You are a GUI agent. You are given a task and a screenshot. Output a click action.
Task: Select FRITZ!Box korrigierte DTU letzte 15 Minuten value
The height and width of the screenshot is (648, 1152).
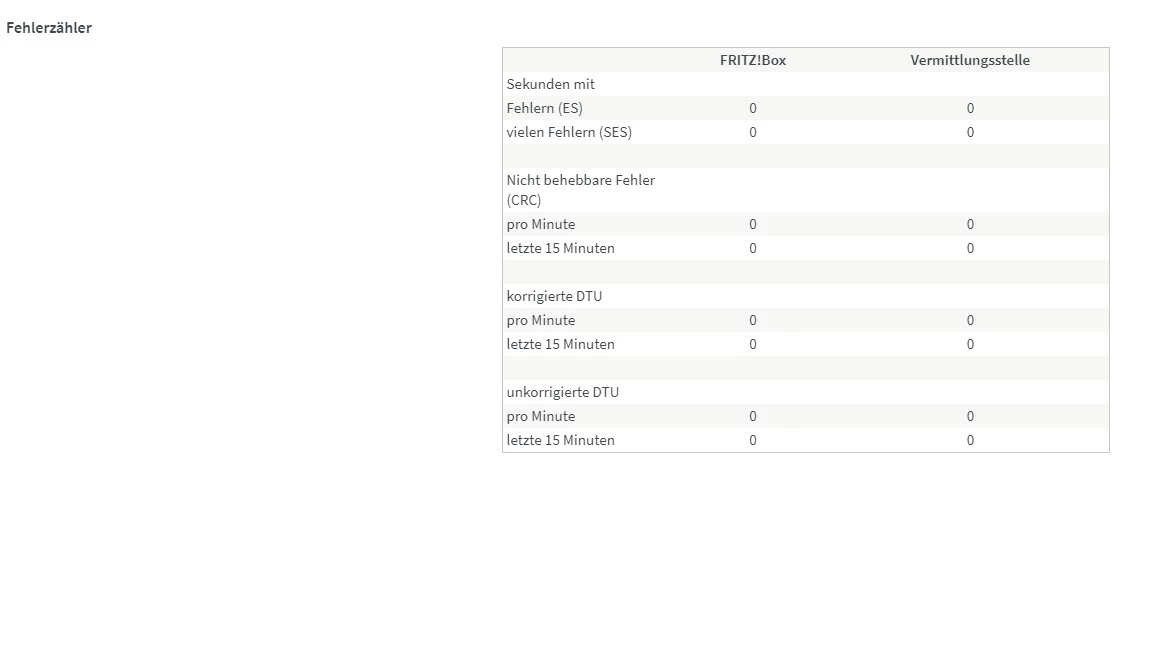click(752, 344)
